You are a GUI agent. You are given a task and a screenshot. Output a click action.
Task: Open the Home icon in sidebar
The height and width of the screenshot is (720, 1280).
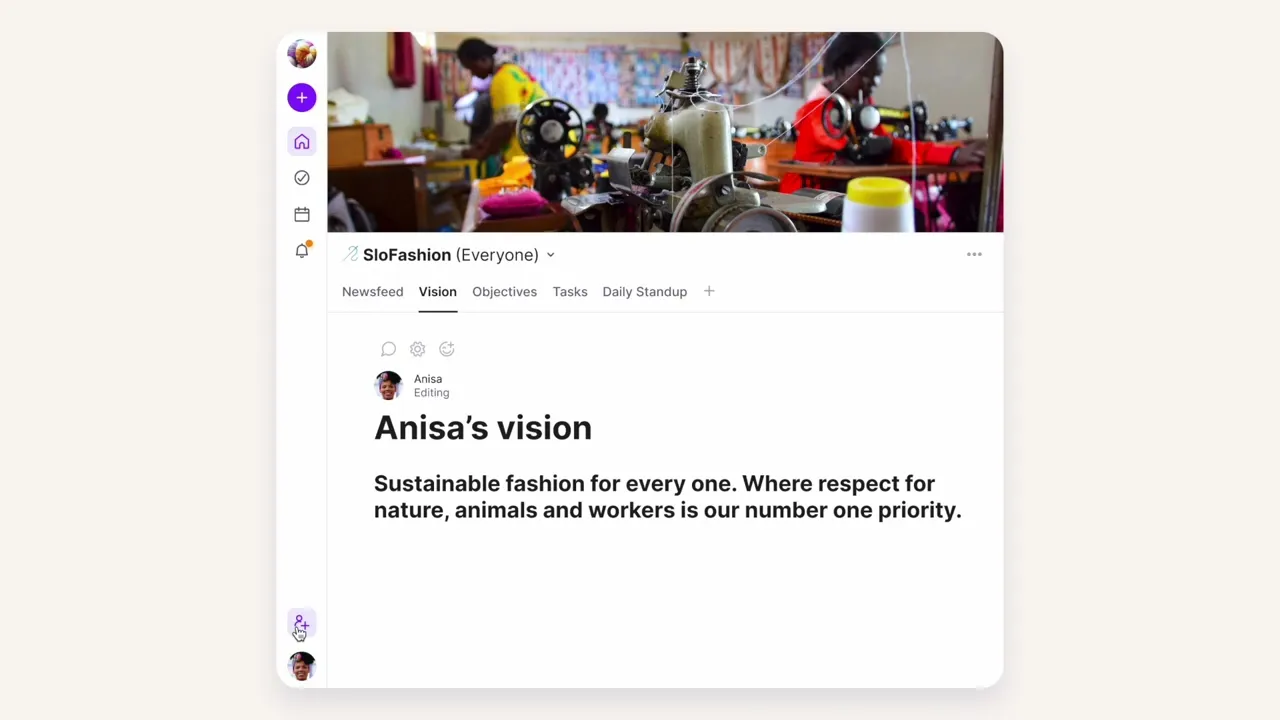pyautogui.click(x=302, y=142)
